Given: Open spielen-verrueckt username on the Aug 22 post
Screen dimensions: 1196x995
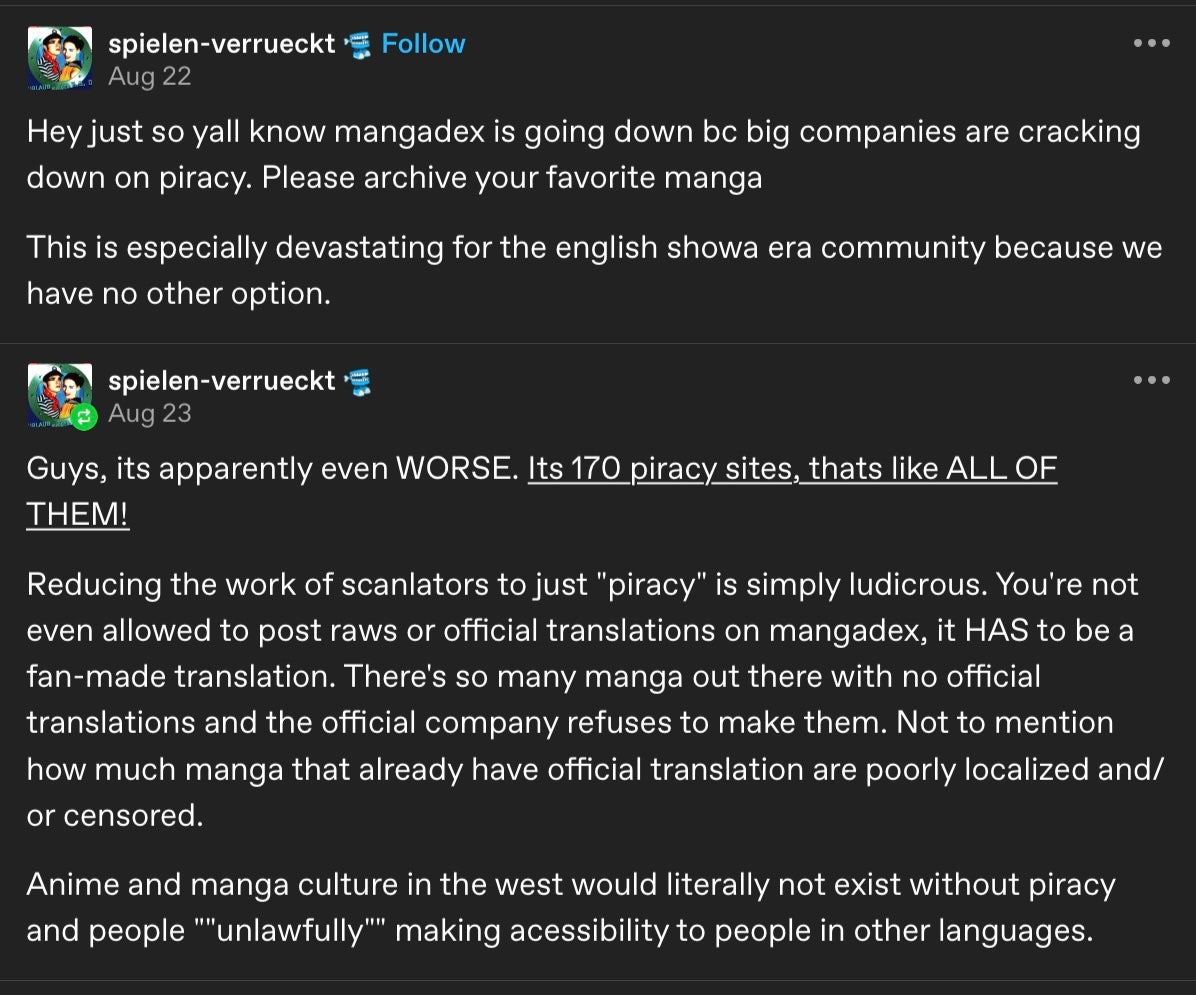Looking at the screenshot, I should [x=221, y=44].
